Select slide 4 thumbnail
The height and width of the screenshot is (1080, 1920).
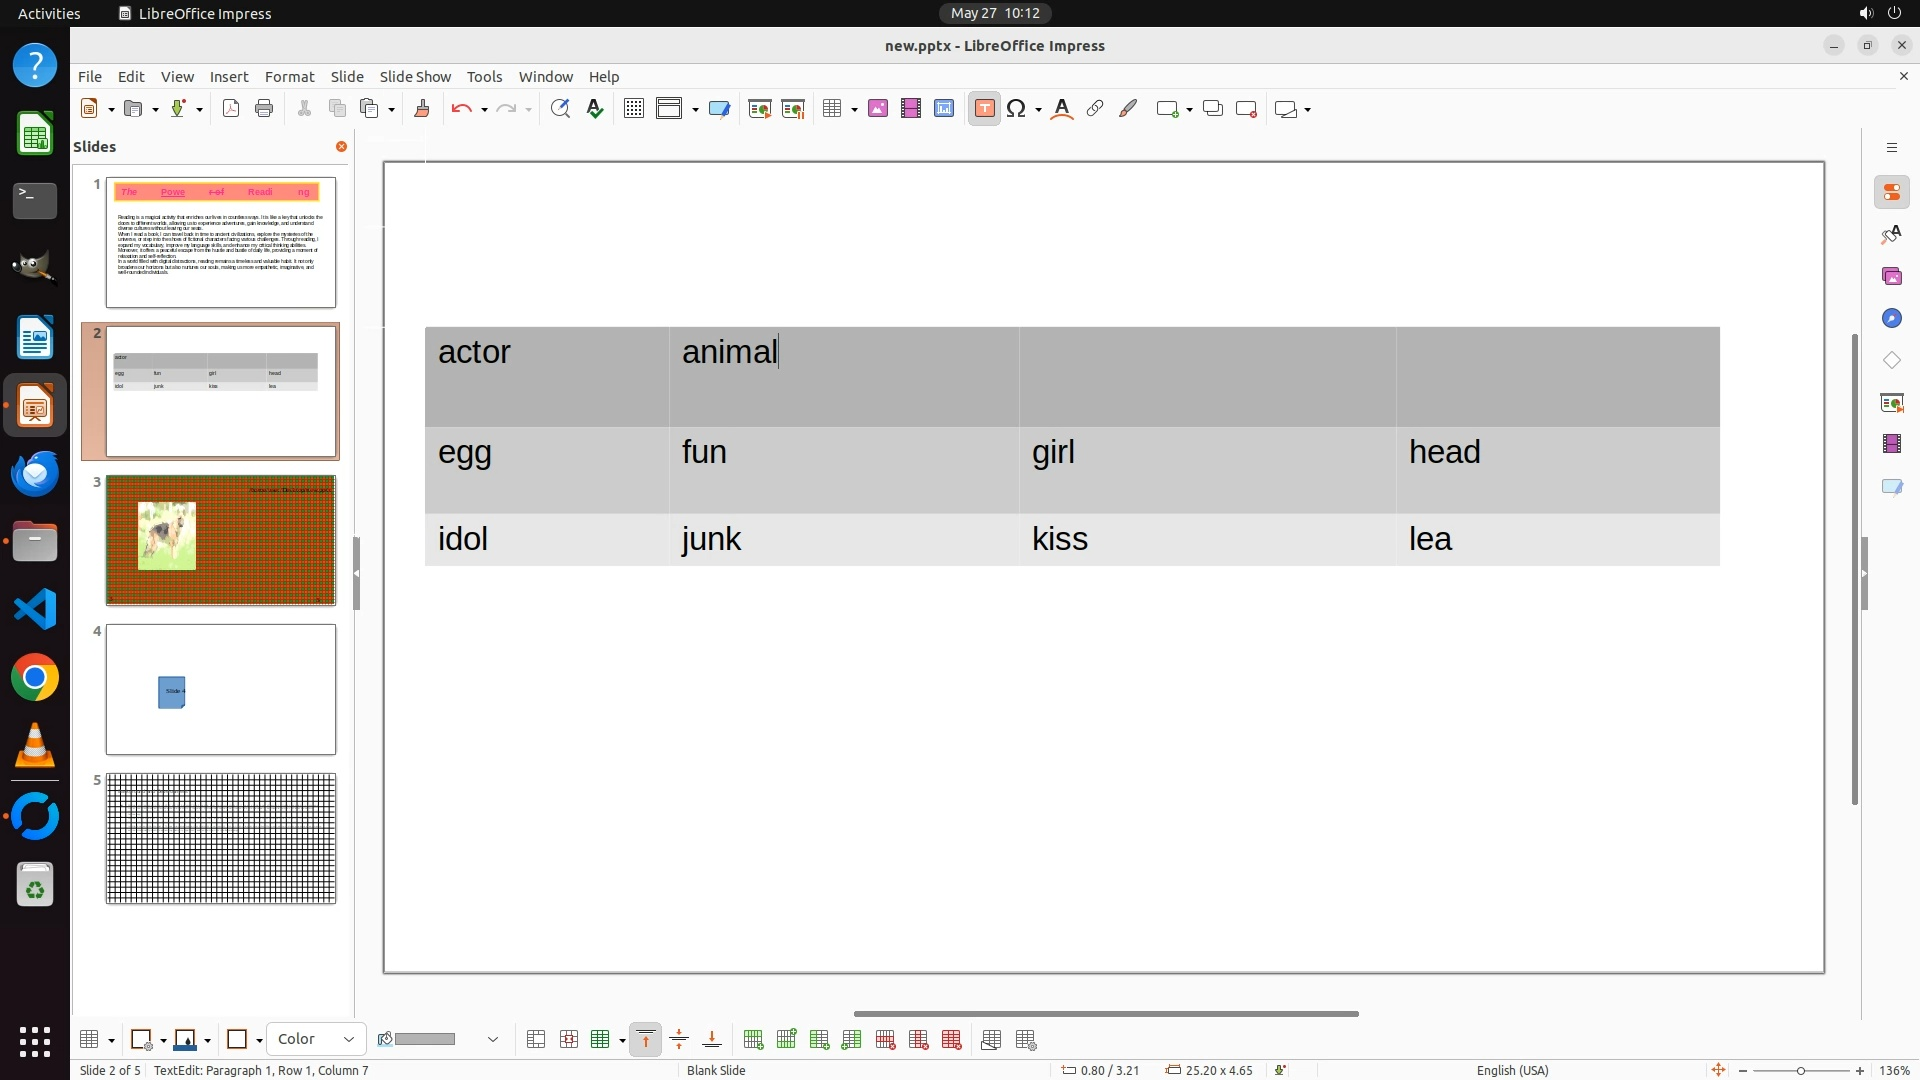click(x=221, y=690)
